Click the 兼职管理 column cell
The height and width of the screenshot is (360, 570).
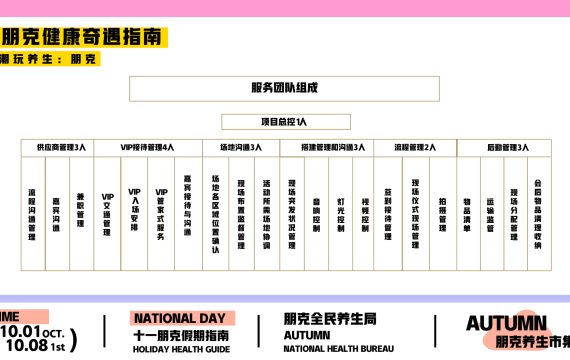[81, 214]
